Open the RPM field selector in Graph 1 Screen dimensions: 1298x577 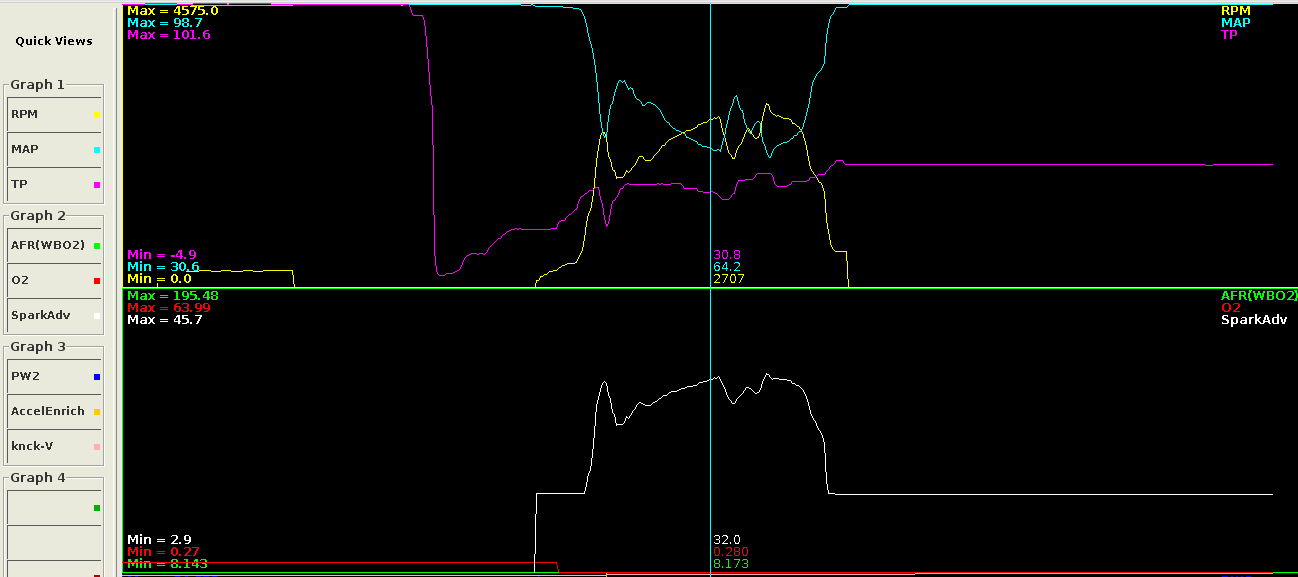click(50, 114)
